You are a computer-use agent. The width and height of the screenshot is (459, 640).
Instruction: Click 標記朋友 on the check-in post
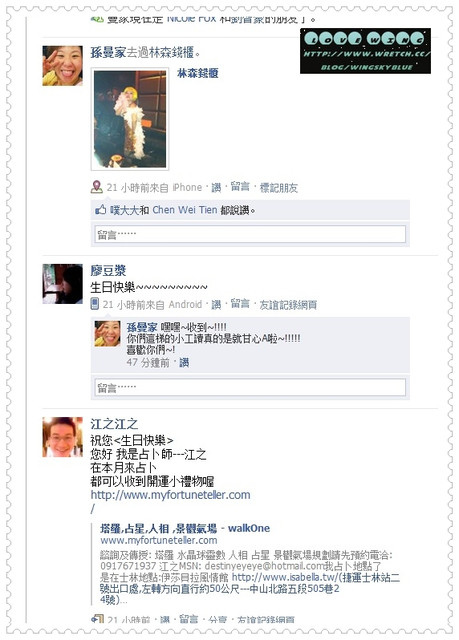click(x=279, y=188)
